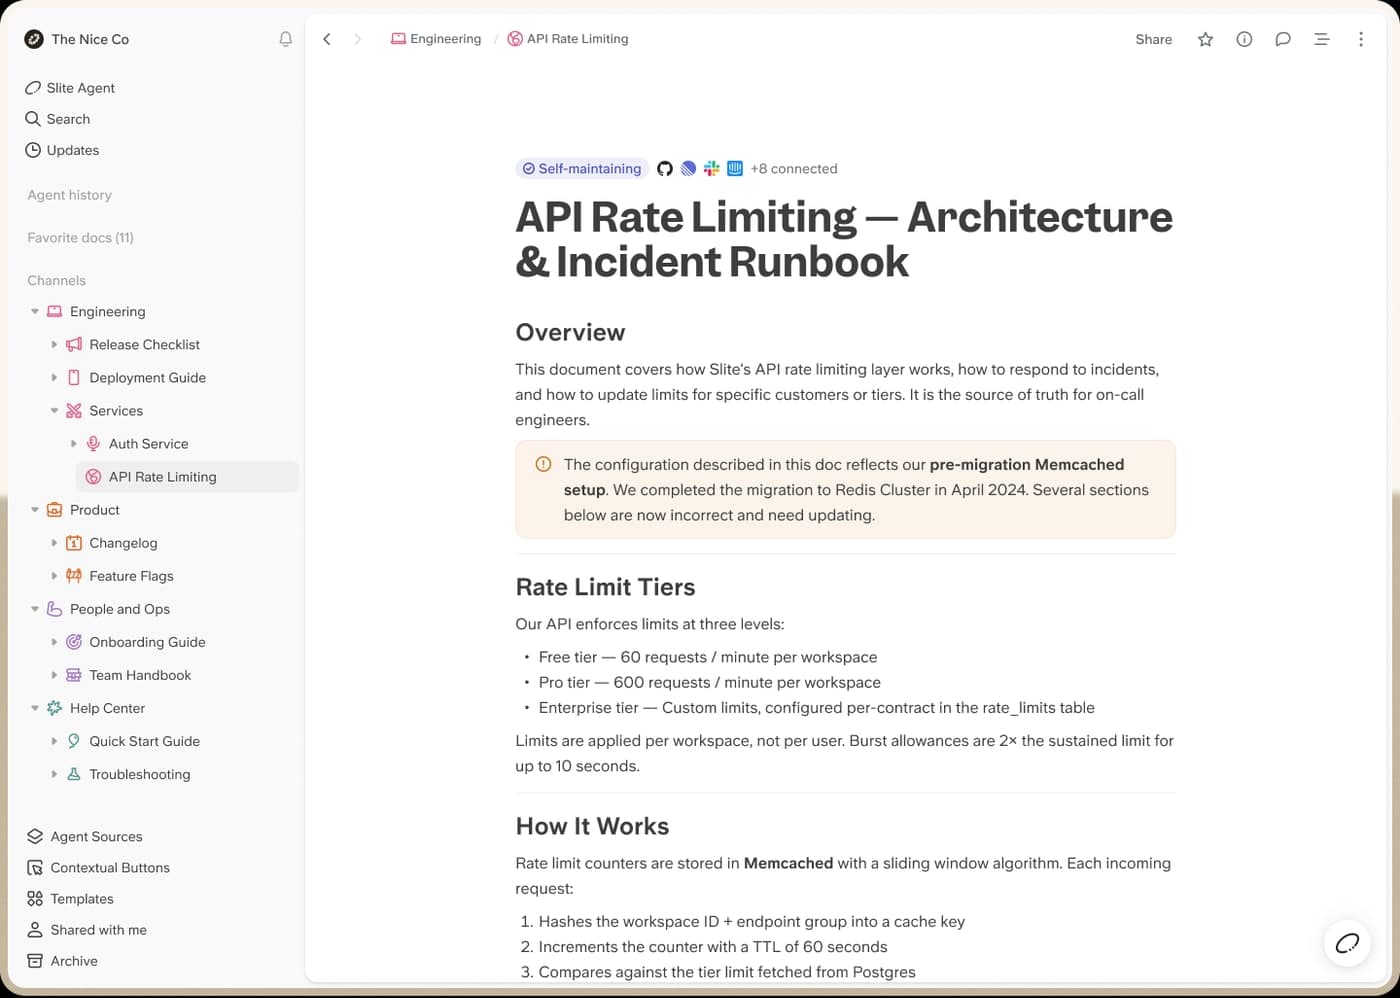Select API Rate Limiting in the tree
Image resolution: width=1400 pixels, height=998 pixels.
click(188, 476)
